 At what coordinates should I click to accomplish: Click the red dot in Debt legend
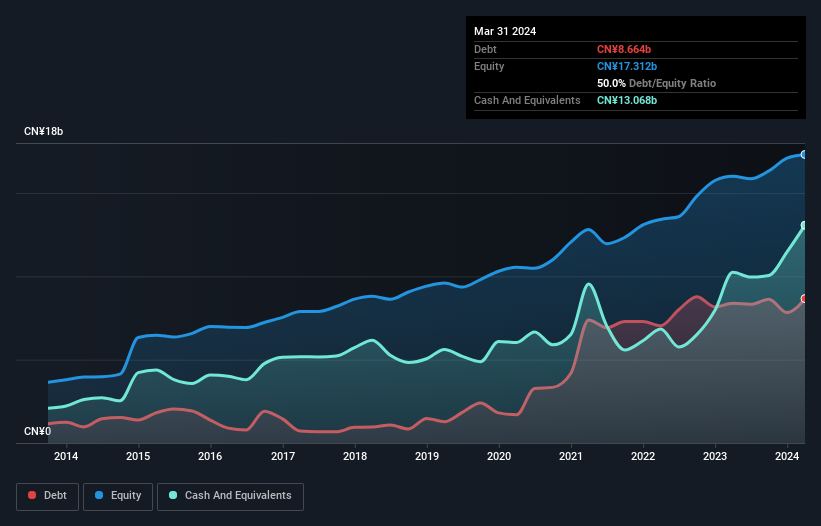coord(32,495)
